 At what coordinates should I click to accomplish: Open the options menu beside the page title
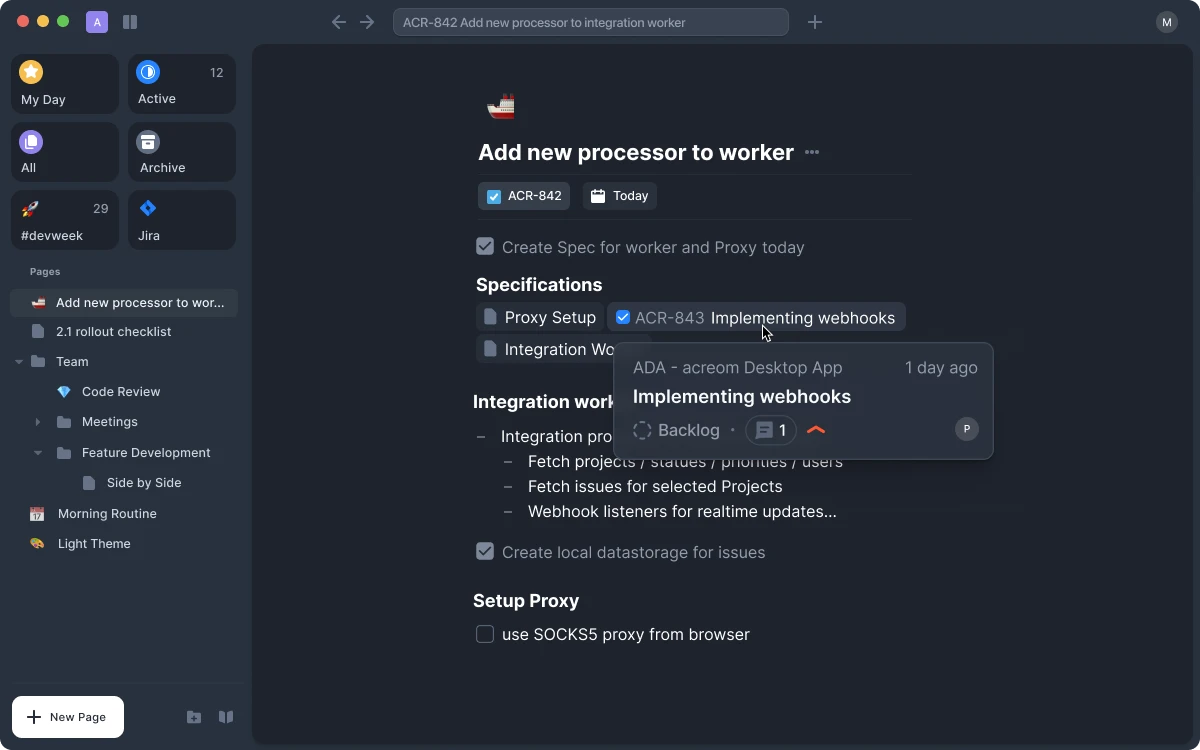click(x=811, y=152)
